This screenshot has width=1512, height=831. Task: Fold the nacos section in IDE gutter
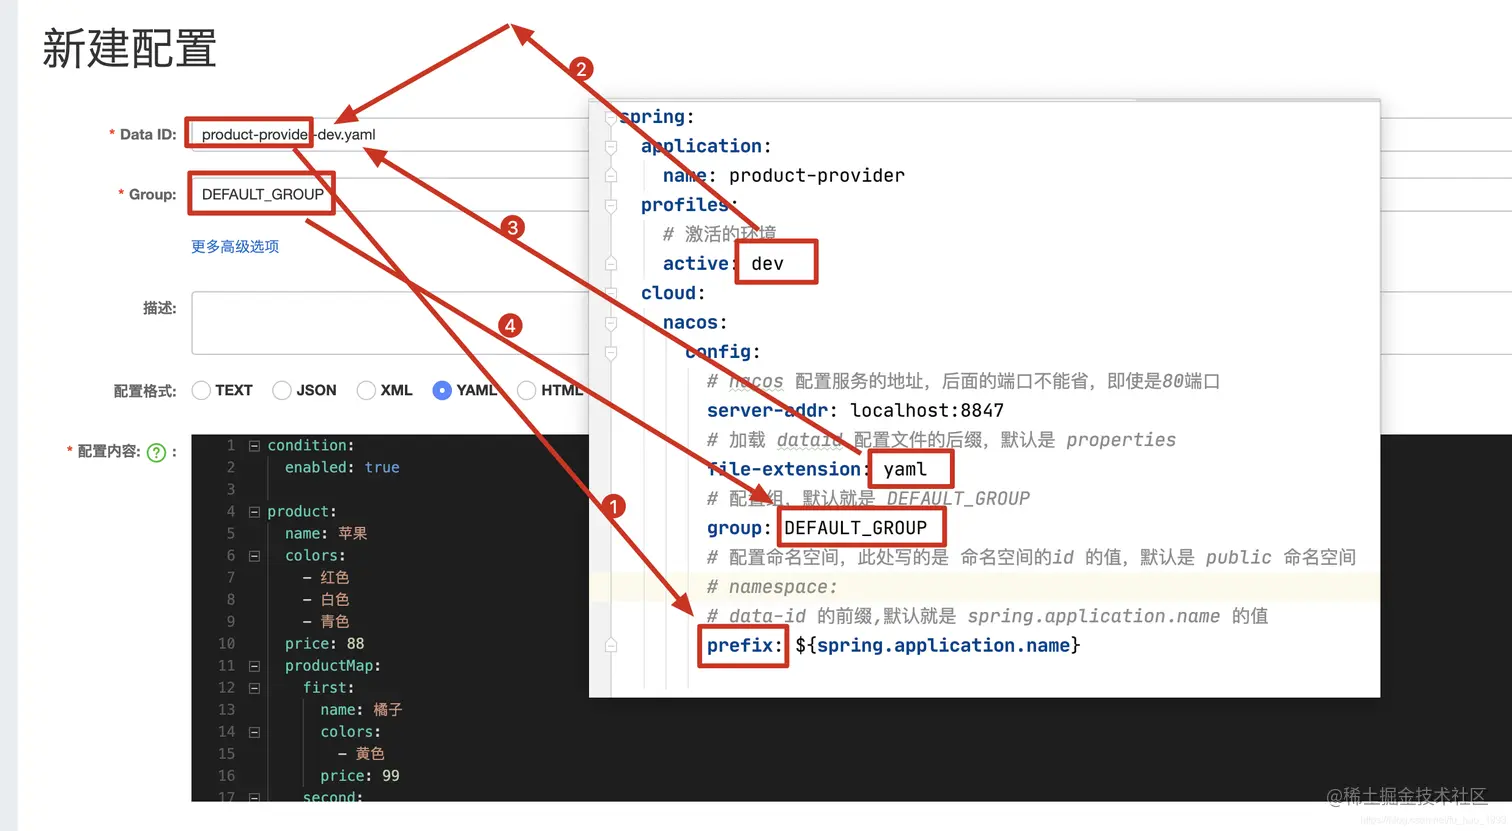click(x=610, y=323)
